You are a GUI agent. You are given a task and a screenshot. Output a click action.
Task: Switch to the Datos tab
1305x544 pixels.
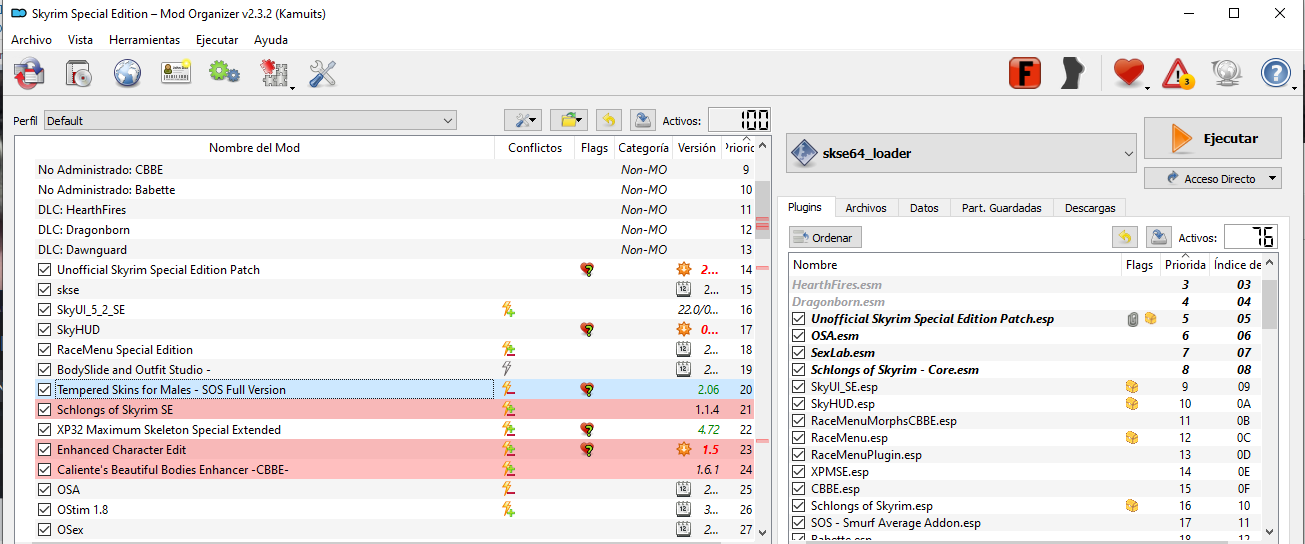(924, 208)
